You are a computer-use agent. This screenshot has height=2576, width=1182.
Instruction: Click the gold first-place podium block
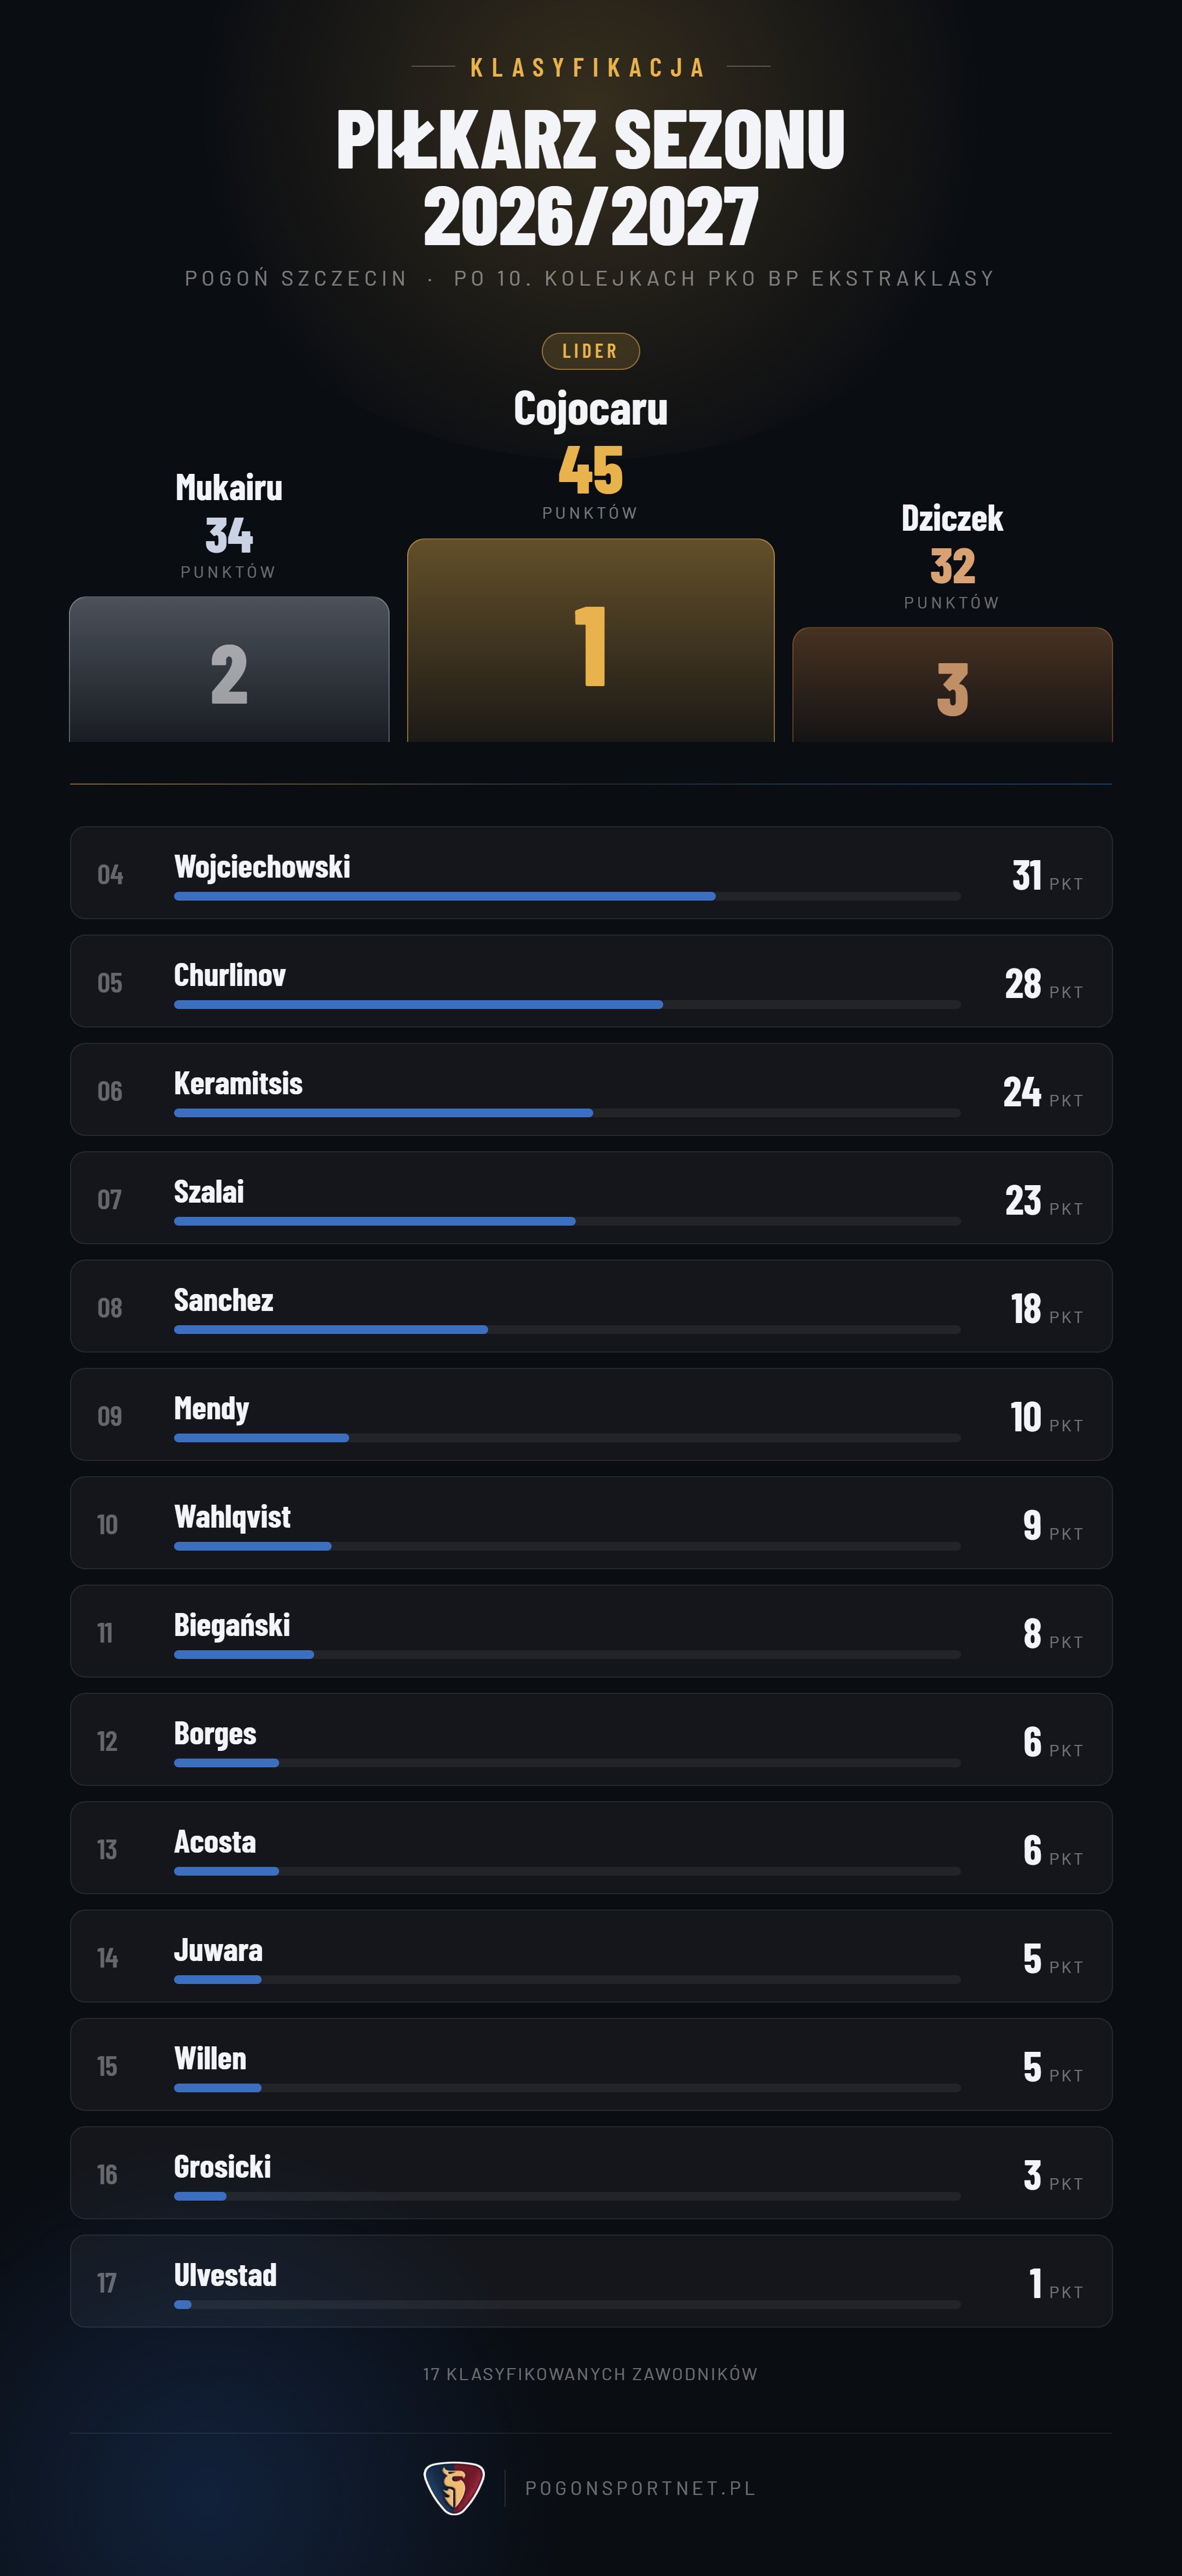pyautogui.click(x=591, y=640)
